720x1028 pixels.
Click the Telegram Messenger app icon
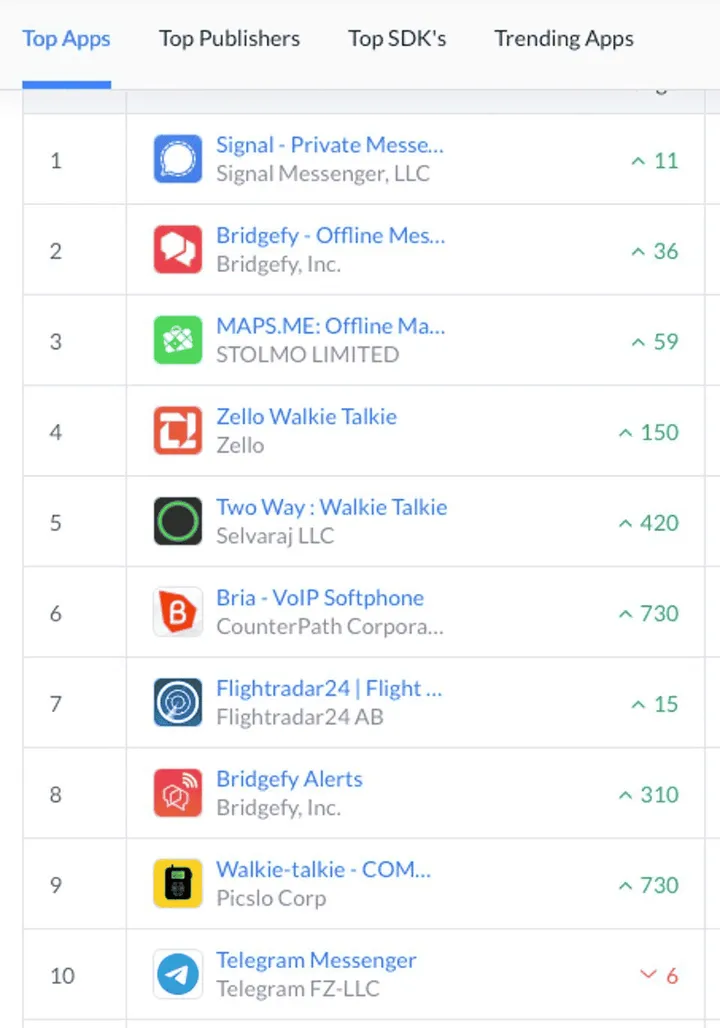(178, 975)
